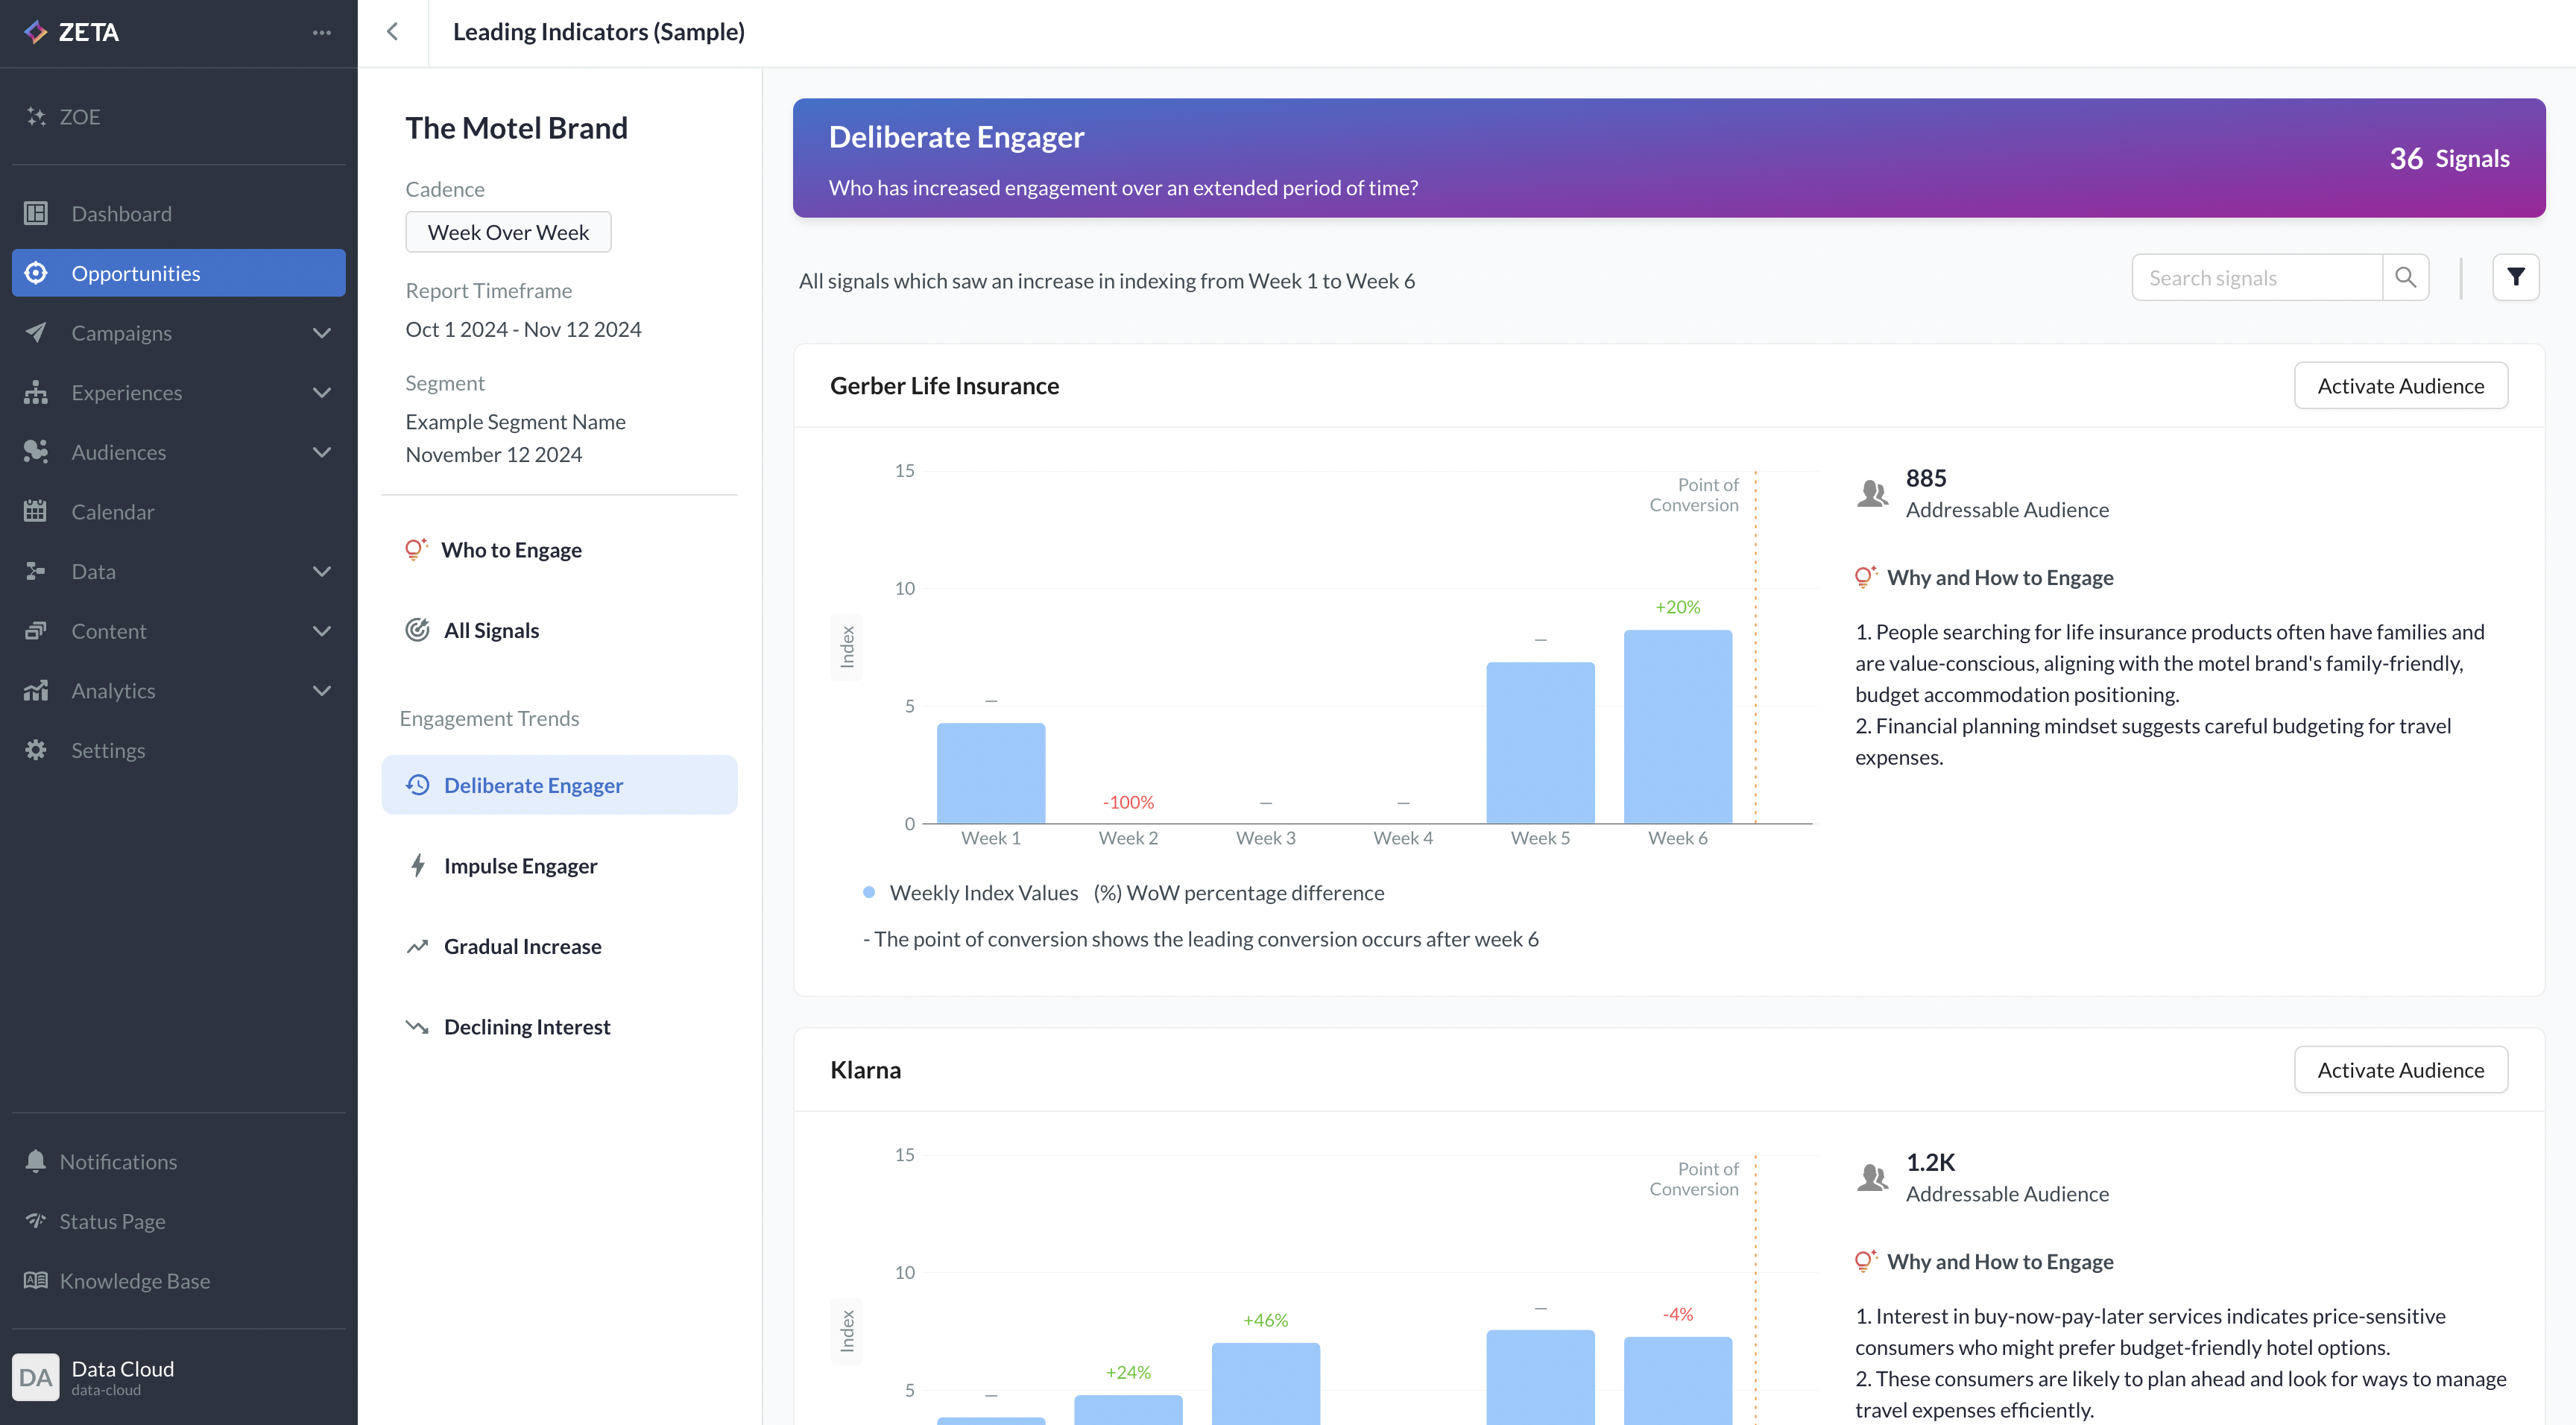Select Declining Interest trend
This screenshot has height=1425, width=2576.
point(526,1026)
